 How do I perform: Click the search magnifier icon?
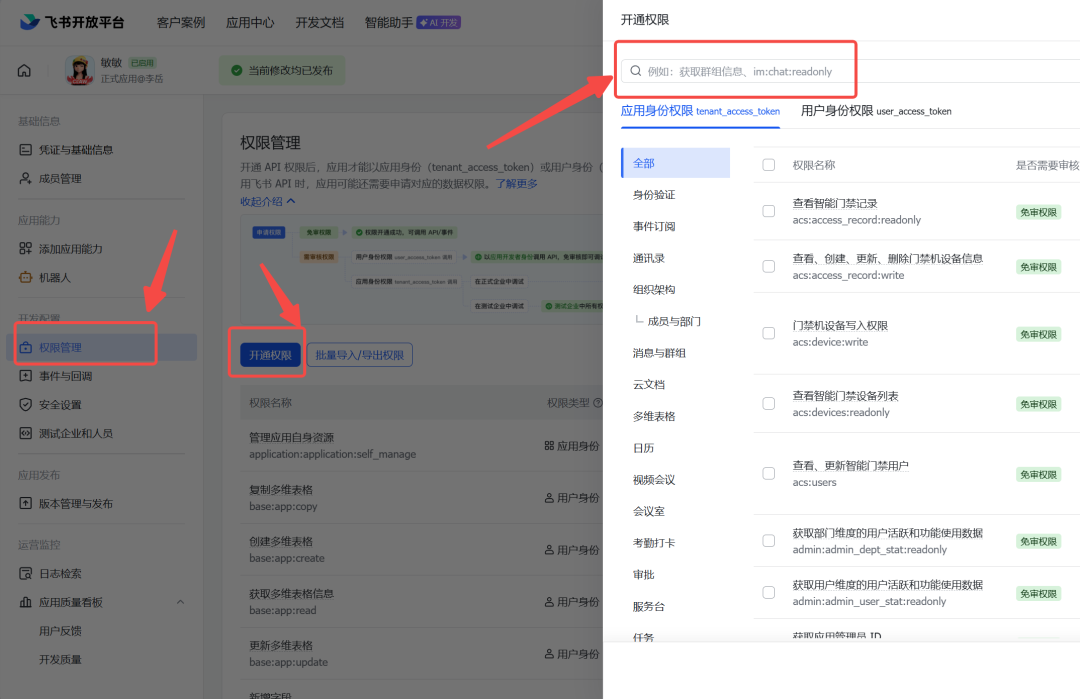636,71
